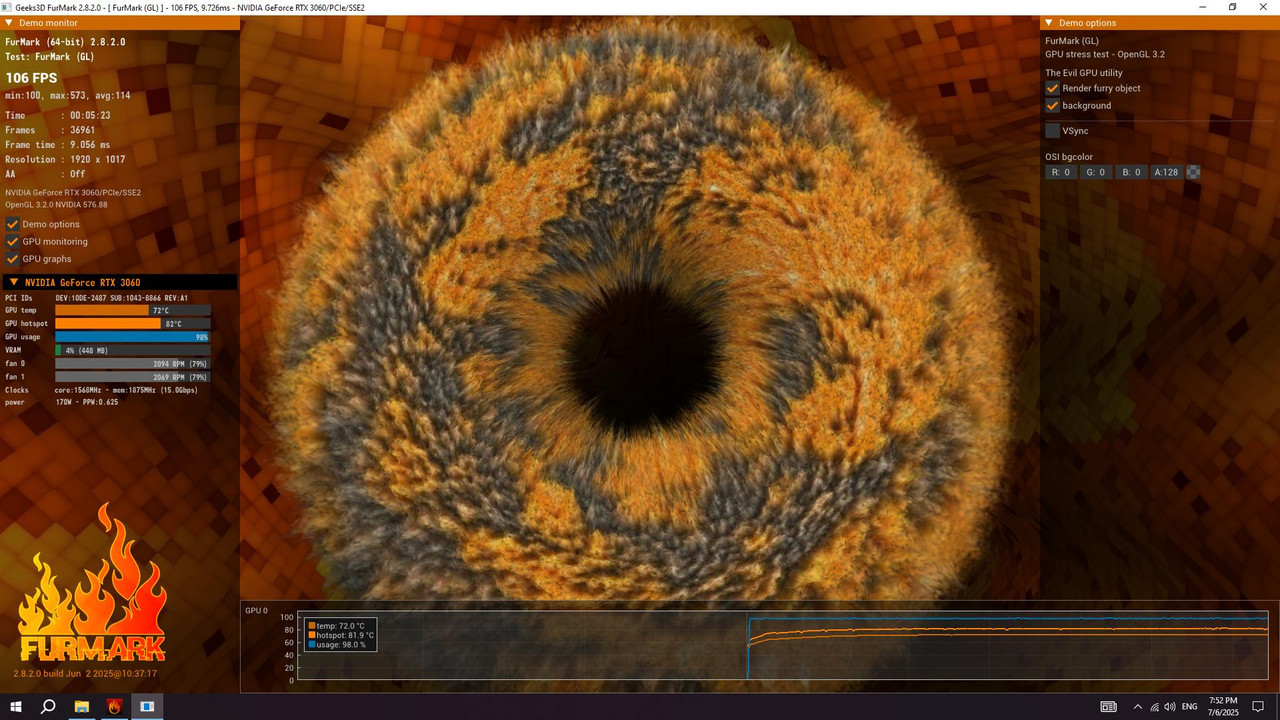This screenshot has height=720, width=1280.
Task: Turn off the GPU graphs checkbox
Action: (x=13, y=259)
